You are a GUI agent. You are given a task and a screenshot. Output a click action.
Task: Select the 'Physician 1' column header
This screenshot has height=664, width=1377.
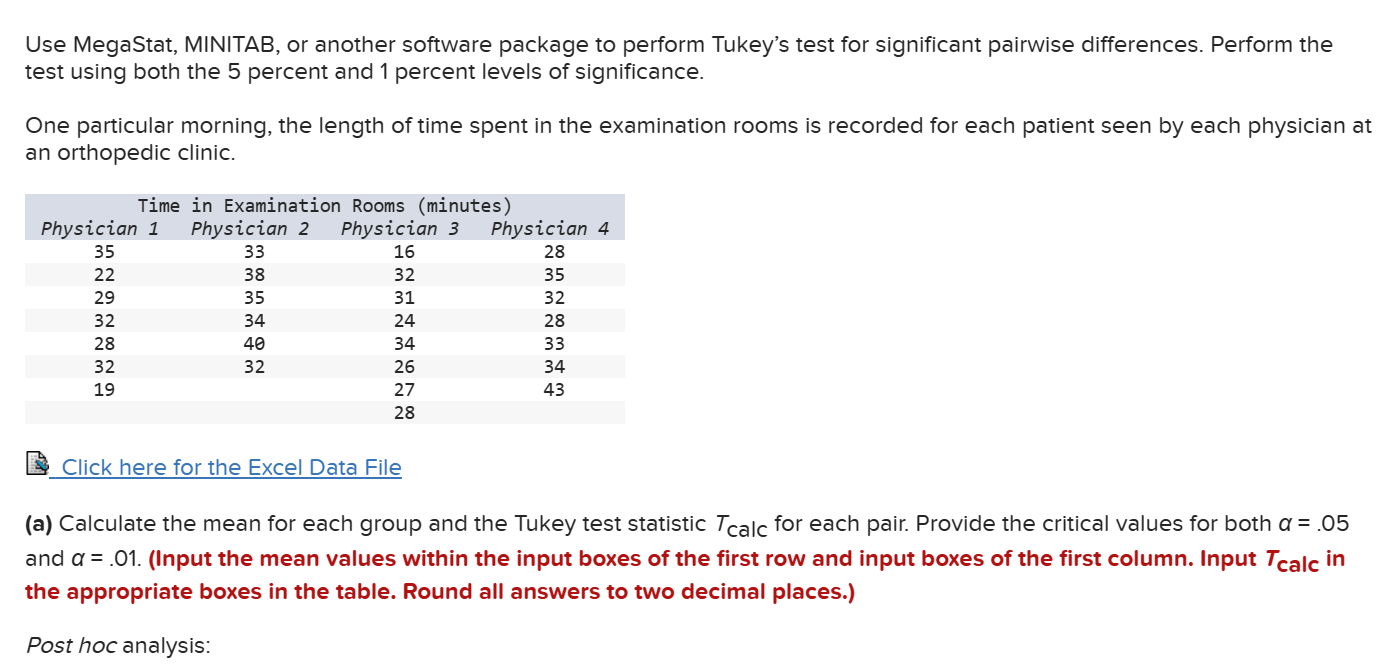100,228
